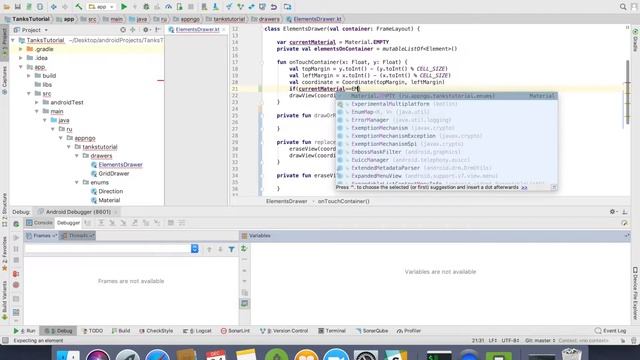Choose ErrorManager from completion list
The height and width of the screenshot is (360, 640).
coord(447,120)
